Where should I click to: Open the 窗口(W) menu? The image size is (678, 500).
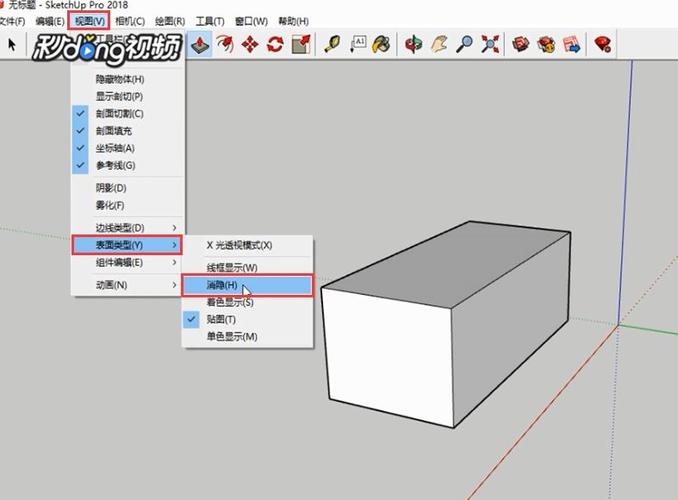251,21
